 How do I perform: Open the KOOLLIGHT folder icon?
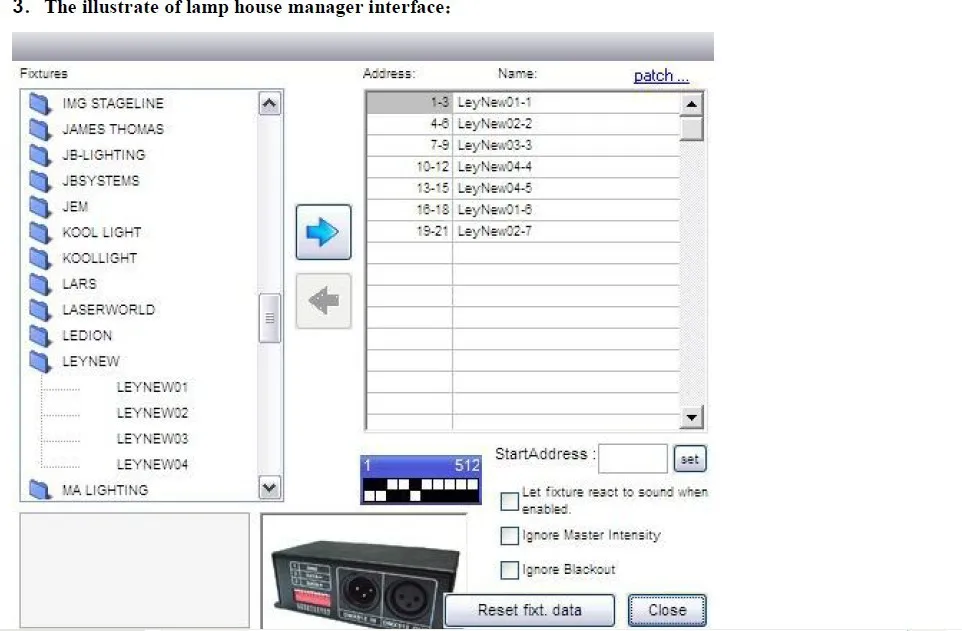click(x=40, y=258)
